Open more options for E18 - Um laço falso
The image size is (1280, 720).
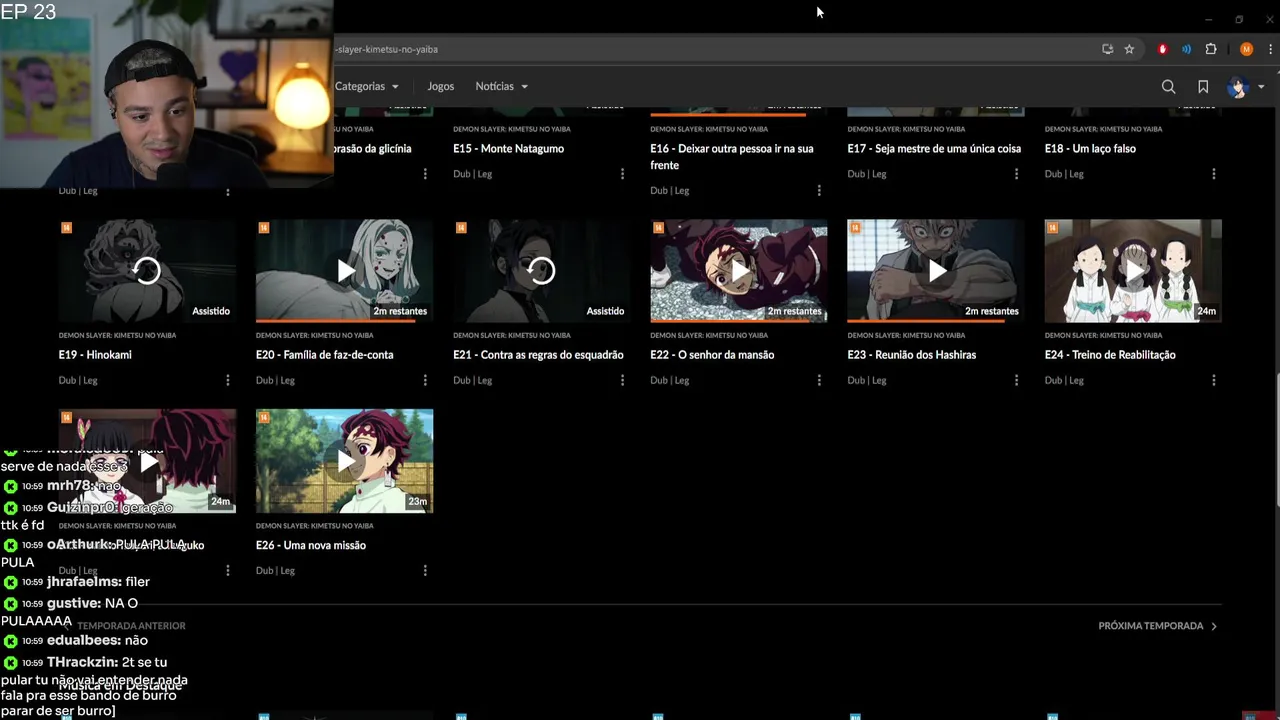[1213, 174]
